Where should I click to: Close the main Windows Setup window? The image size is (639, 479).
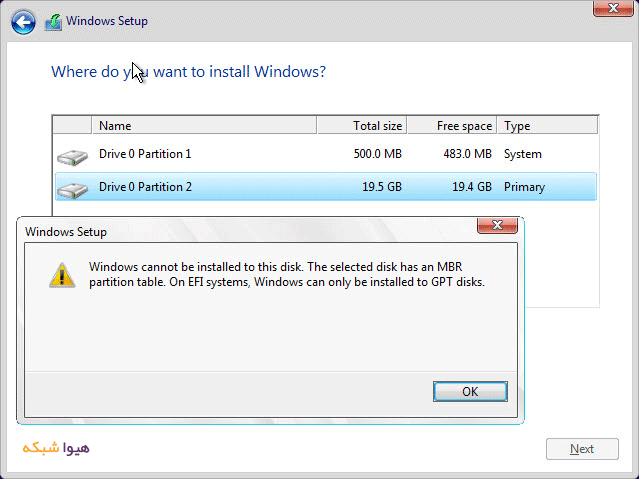(x=612, y=10)
